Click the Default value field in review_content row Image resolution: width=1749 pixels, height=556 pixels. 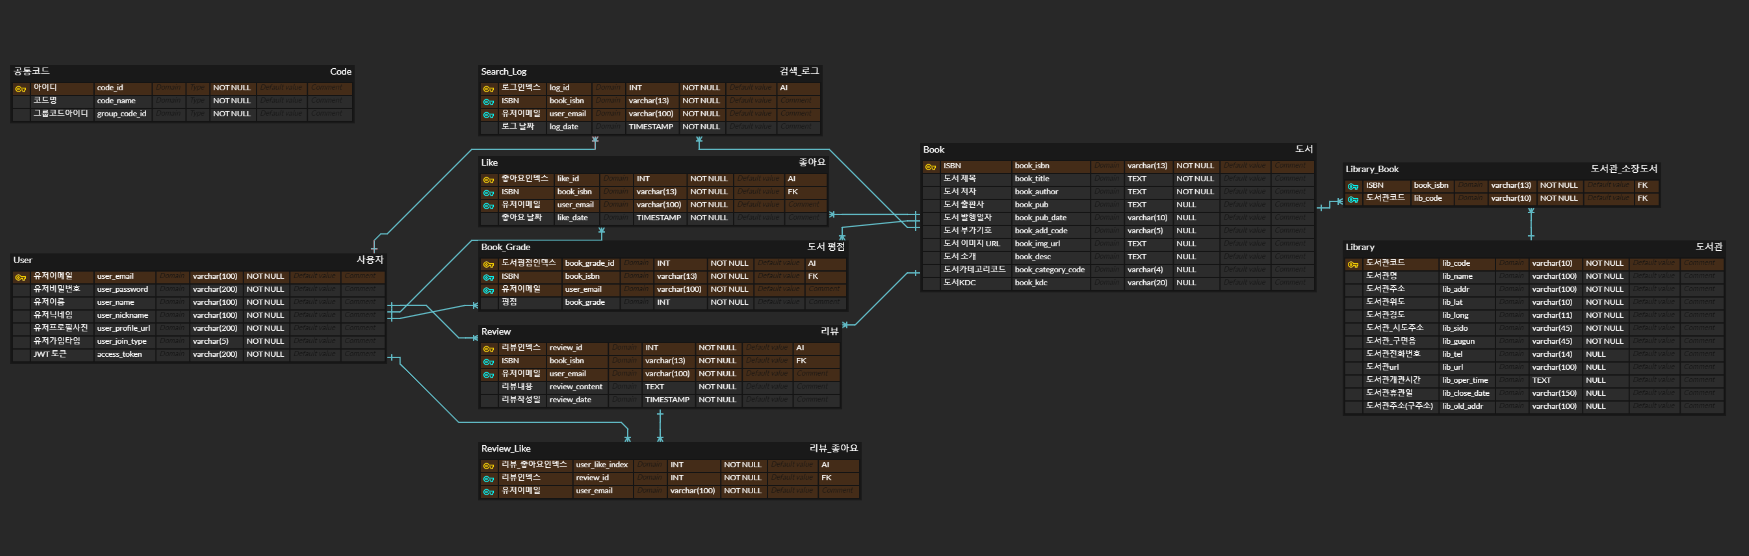coord(766,387)
